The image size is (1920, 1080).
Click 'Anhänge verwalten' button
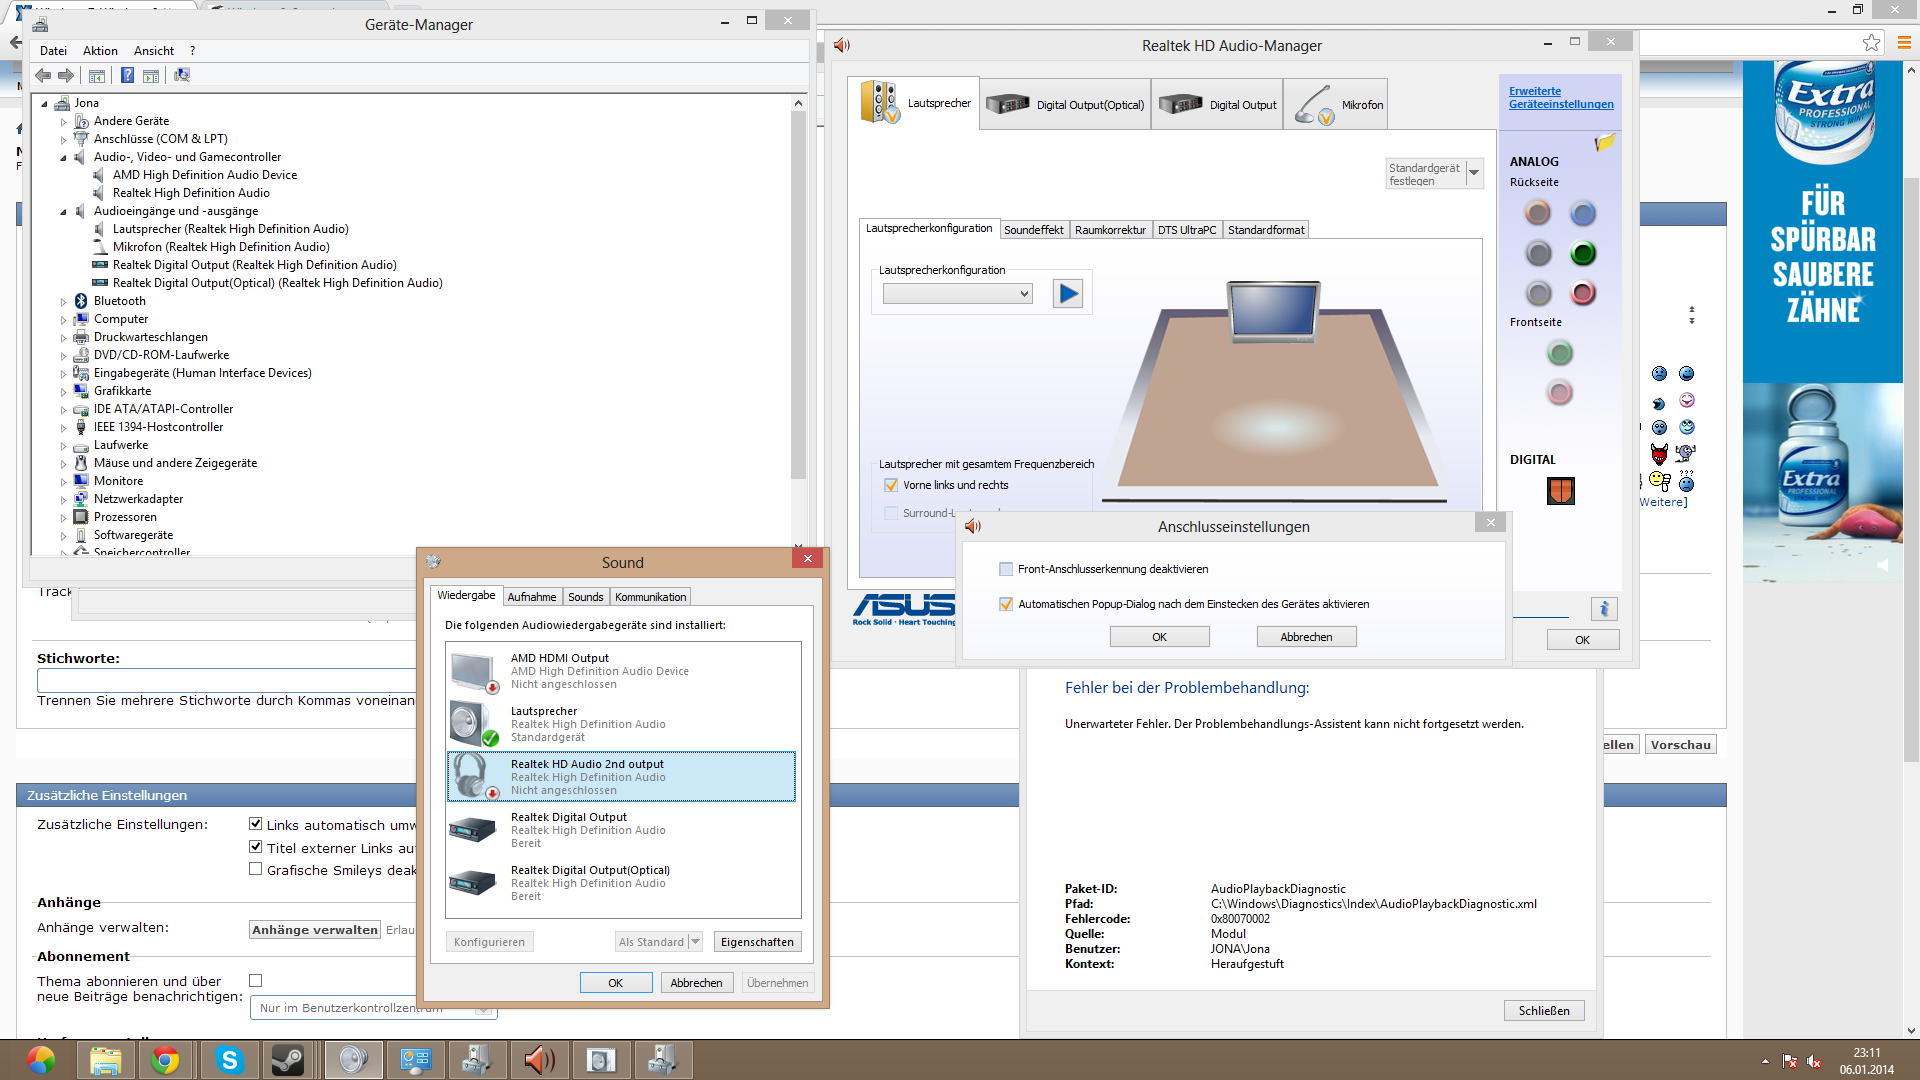(x=315, y=930)
